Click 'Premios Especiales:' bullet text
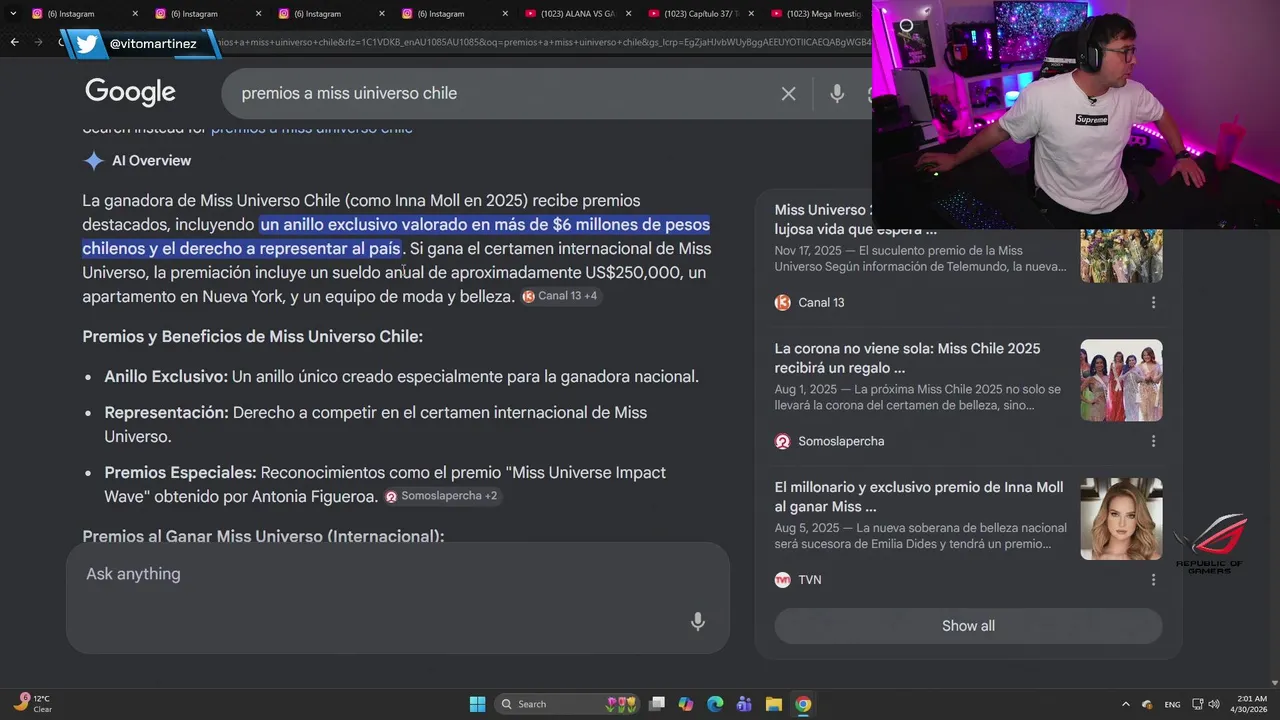 click(x=180, y=472)
